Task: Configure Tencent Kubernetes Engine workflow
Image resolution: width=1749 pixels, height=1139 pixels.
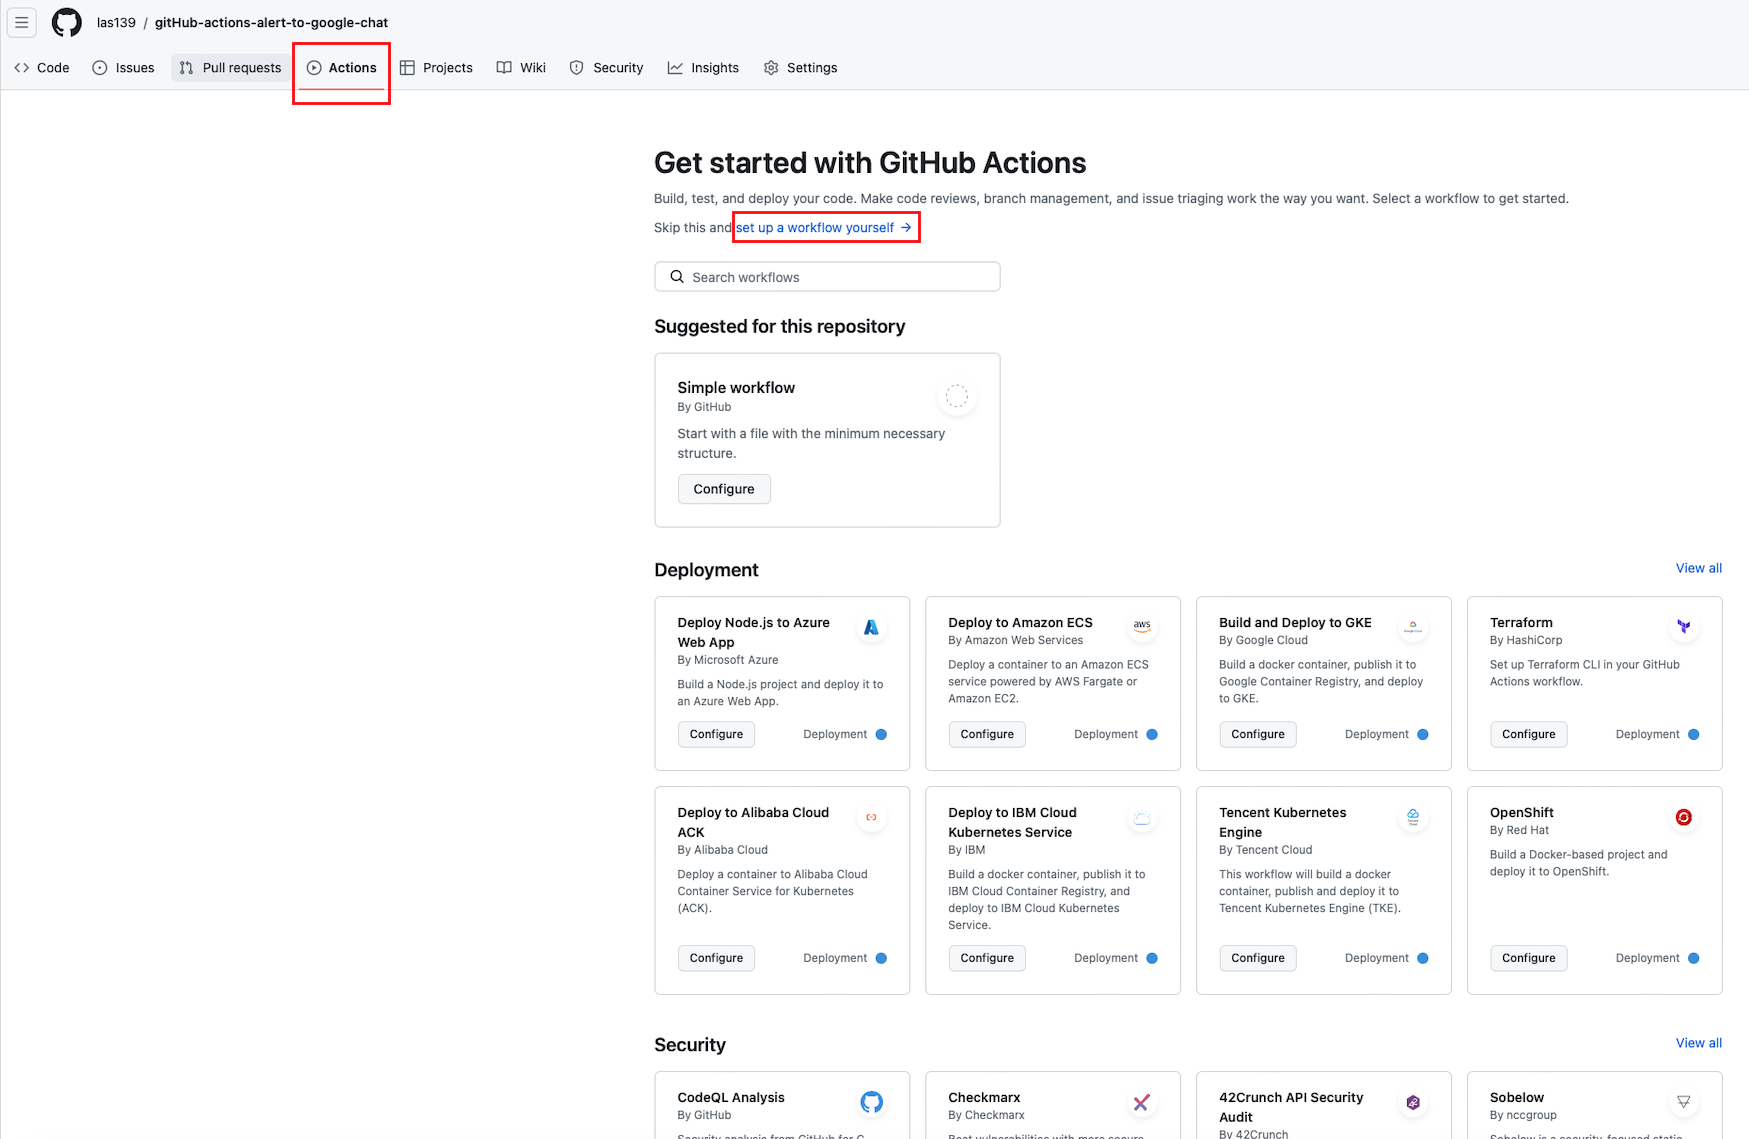Action: (1258, 958)
